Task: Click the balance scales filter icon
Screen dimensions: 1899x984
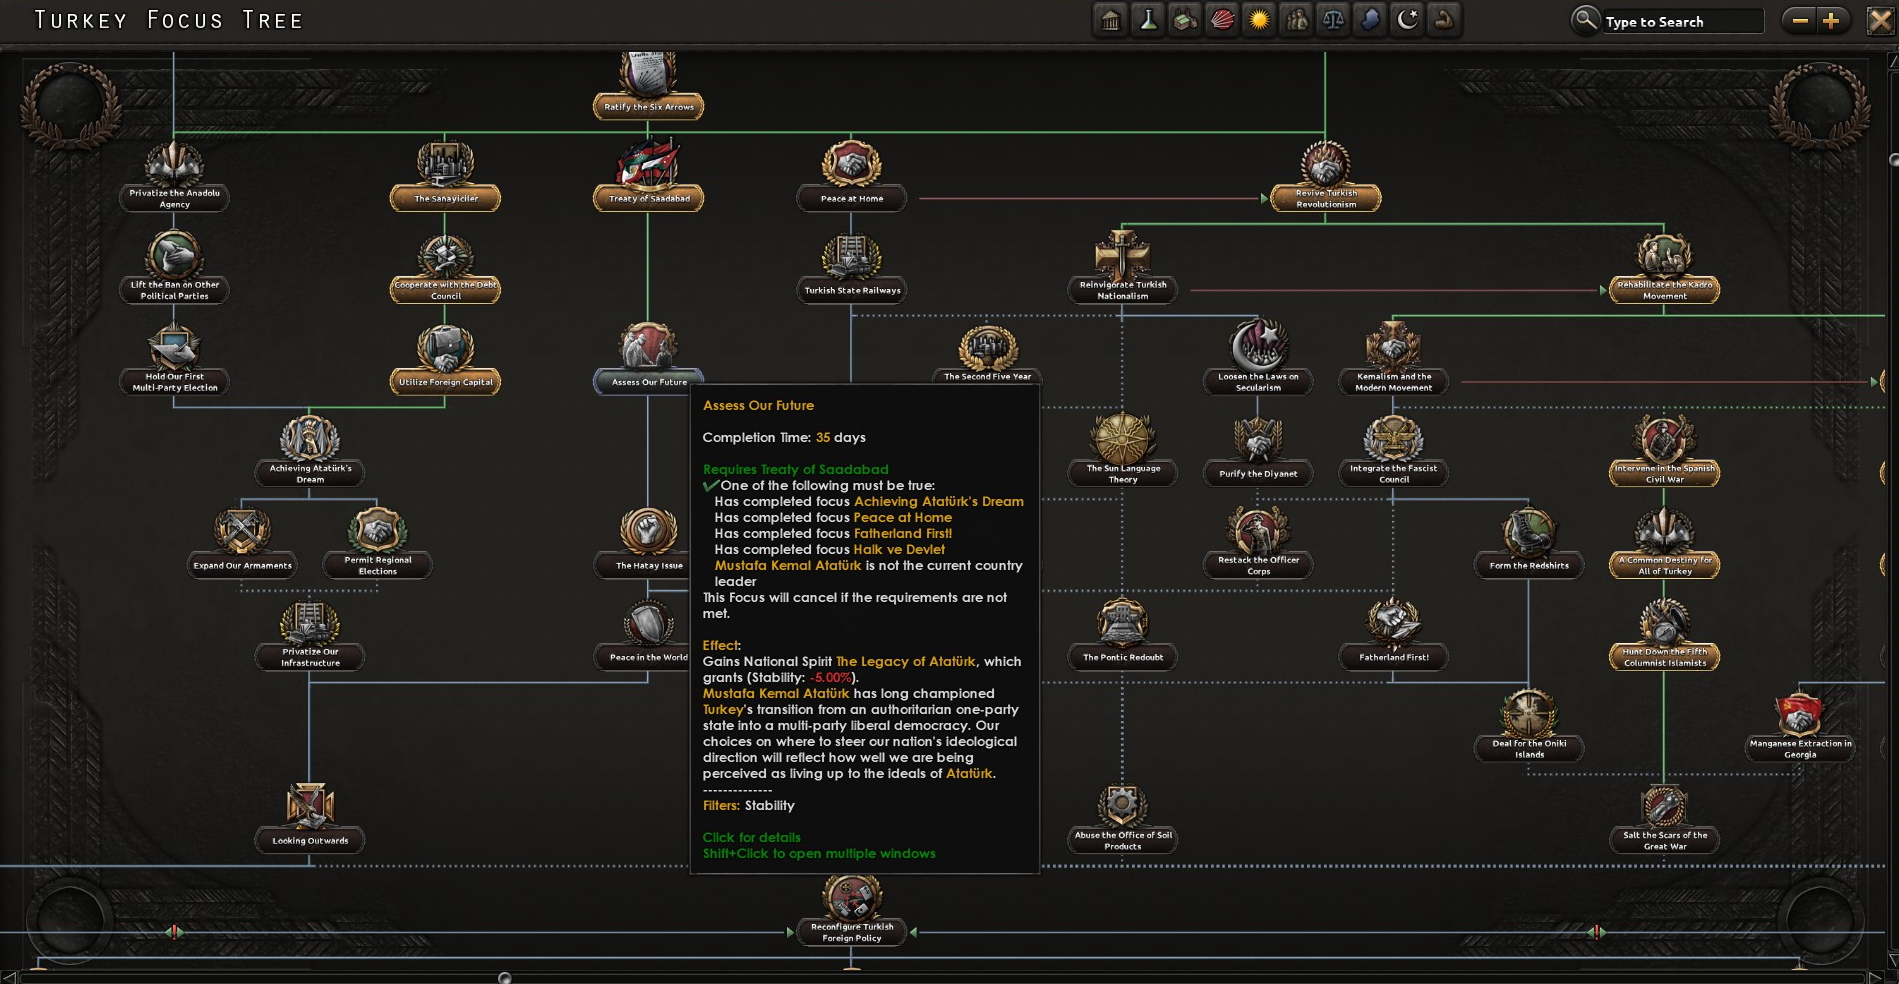Action: [x=1333, y=20]
